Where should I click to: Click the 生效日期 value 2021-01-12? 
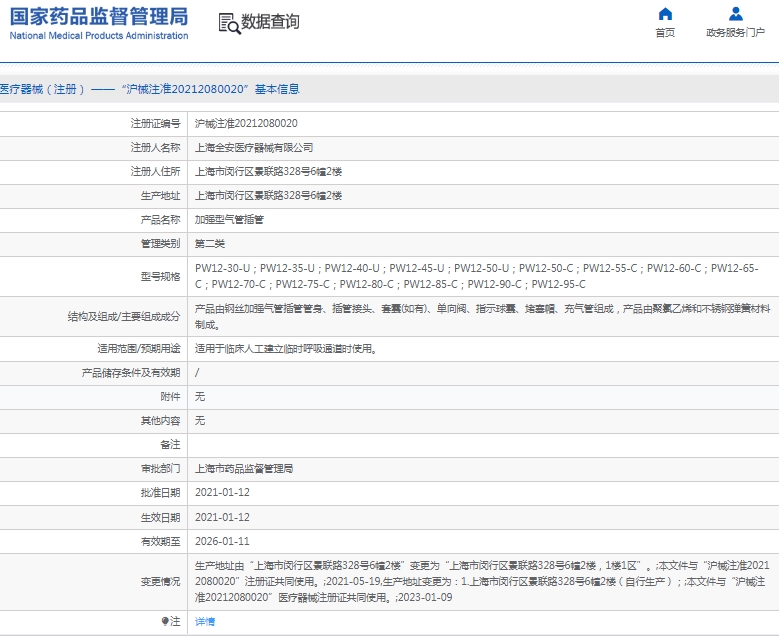point(222,517)
